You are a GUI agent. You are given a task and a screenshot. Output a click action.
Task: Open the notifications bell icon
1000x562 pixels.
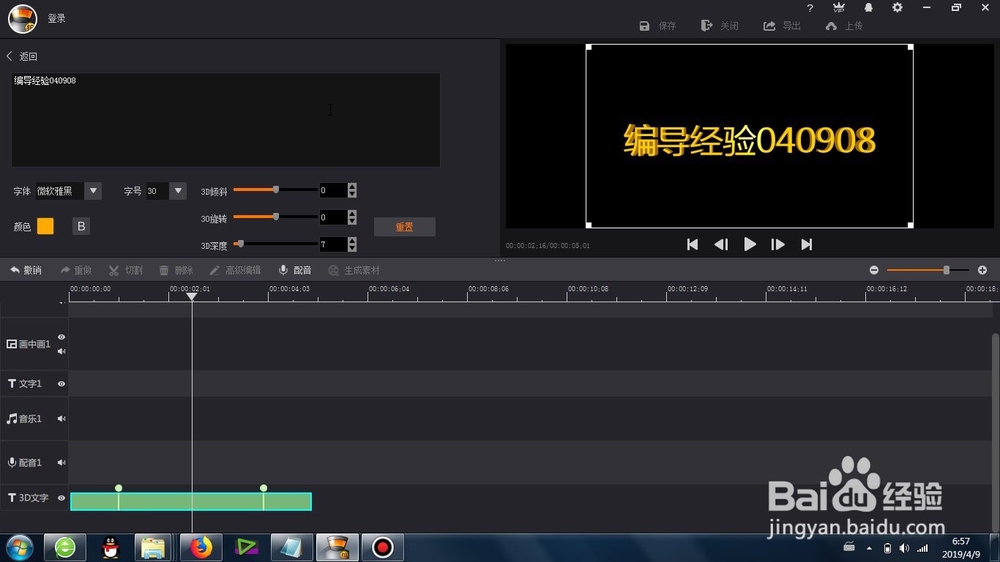(869, 8)
